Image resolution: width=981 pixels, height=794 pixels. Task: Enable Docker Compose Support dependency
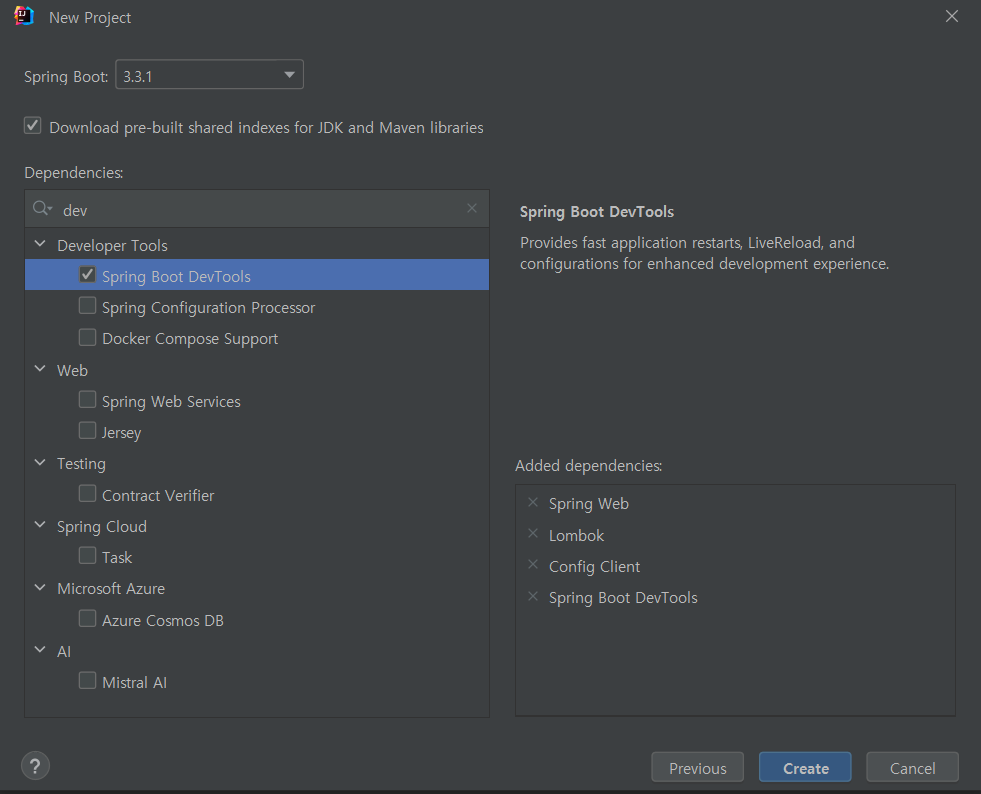tap(88, 337)
